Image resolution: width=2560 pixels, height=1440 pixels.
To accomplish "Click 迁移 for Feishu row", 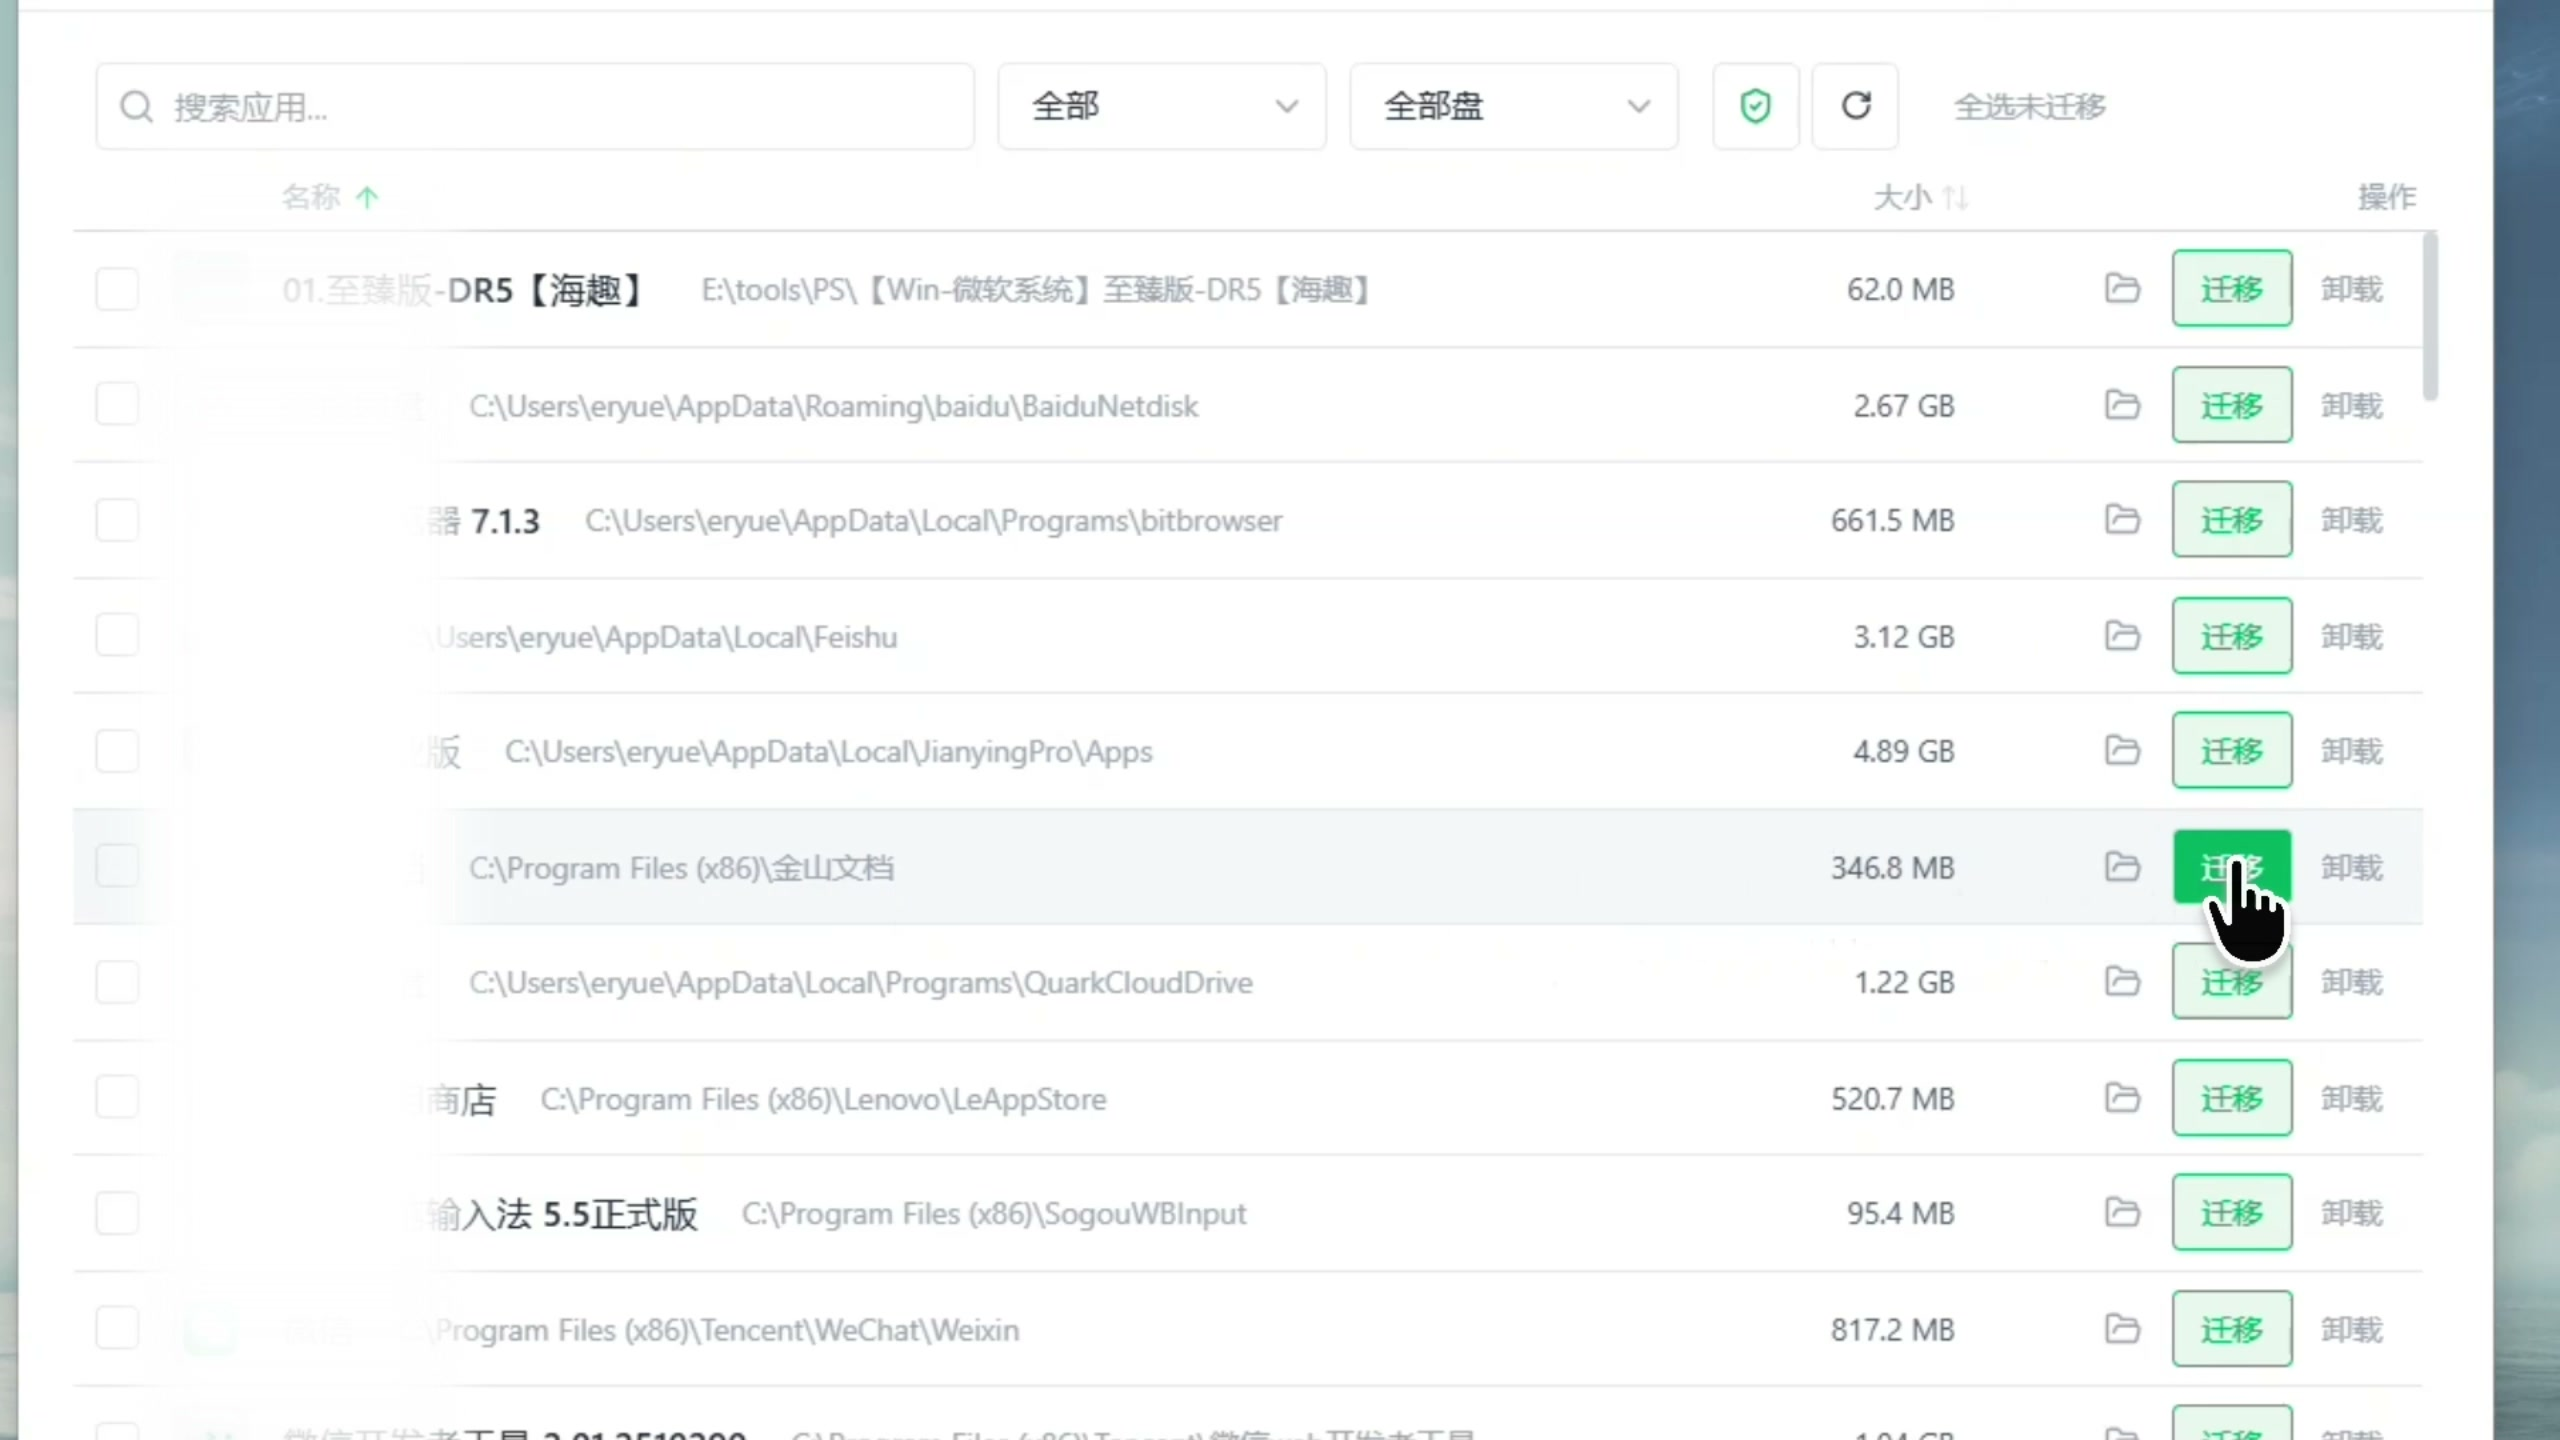I will pos(2232,635).
